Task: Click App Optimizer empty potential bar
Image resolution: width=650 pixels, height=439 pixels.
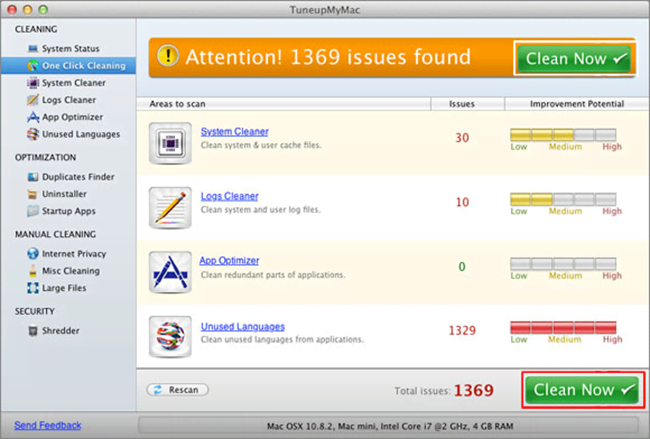Action: pyautogui.click(x=563, y=264)
